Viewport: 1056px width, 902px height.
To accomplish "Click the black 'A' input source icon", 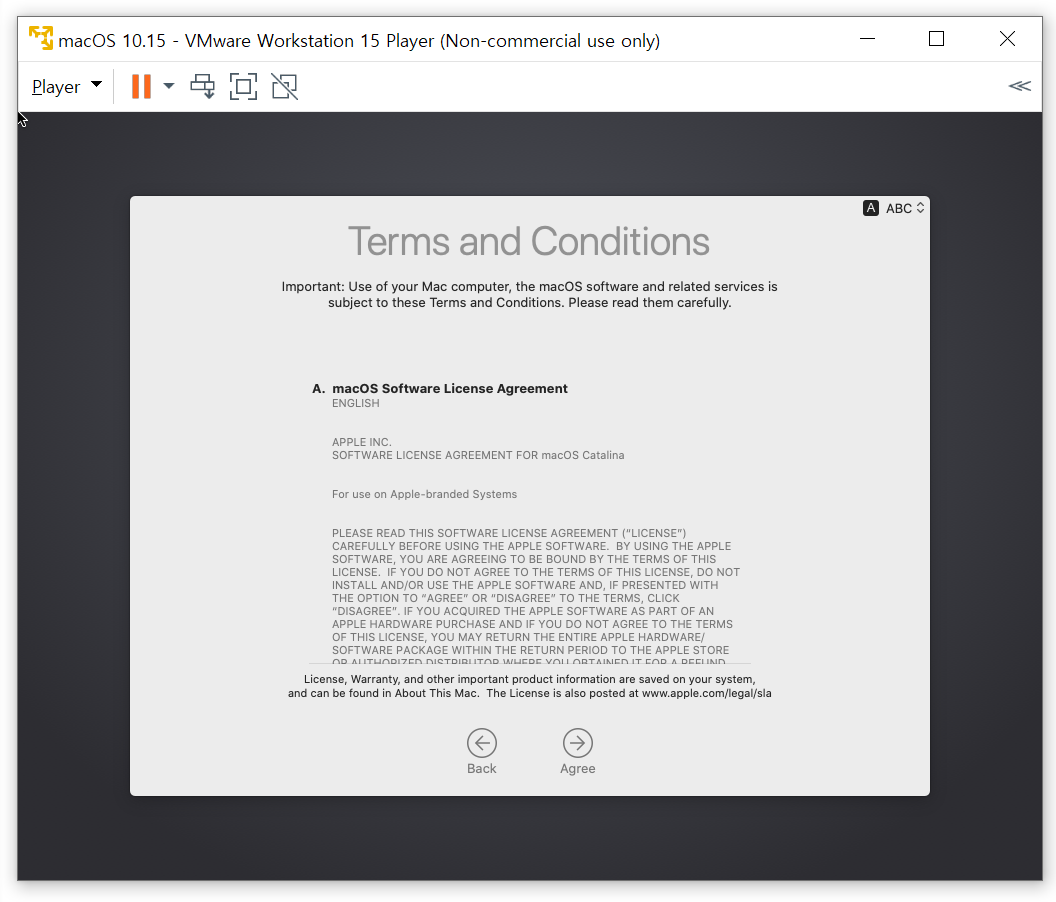I will pos(871,208).
